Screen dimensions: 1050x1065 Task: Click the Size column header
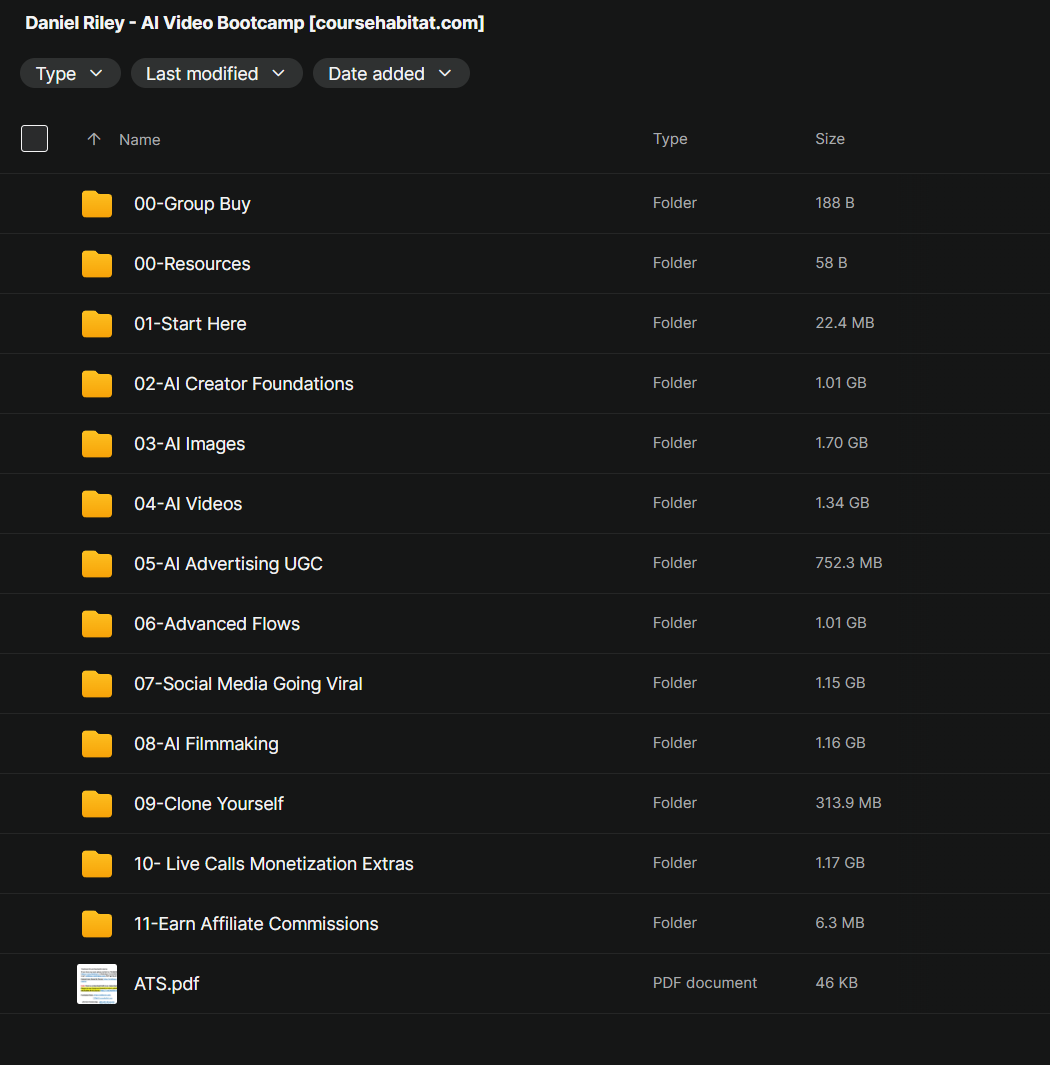click(x=830, y=139)
